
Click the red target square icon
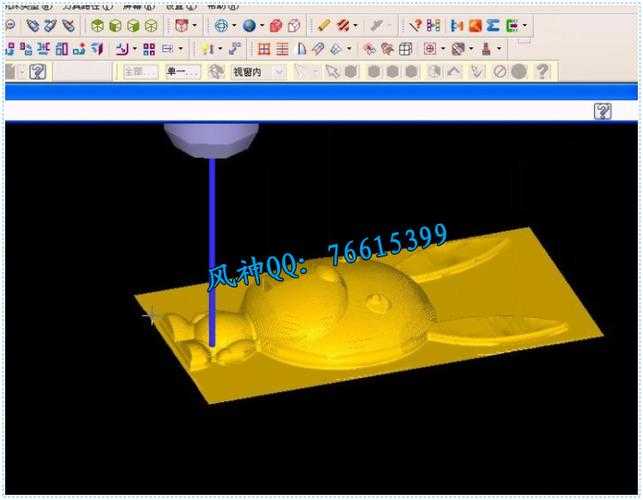coord(429,49)
